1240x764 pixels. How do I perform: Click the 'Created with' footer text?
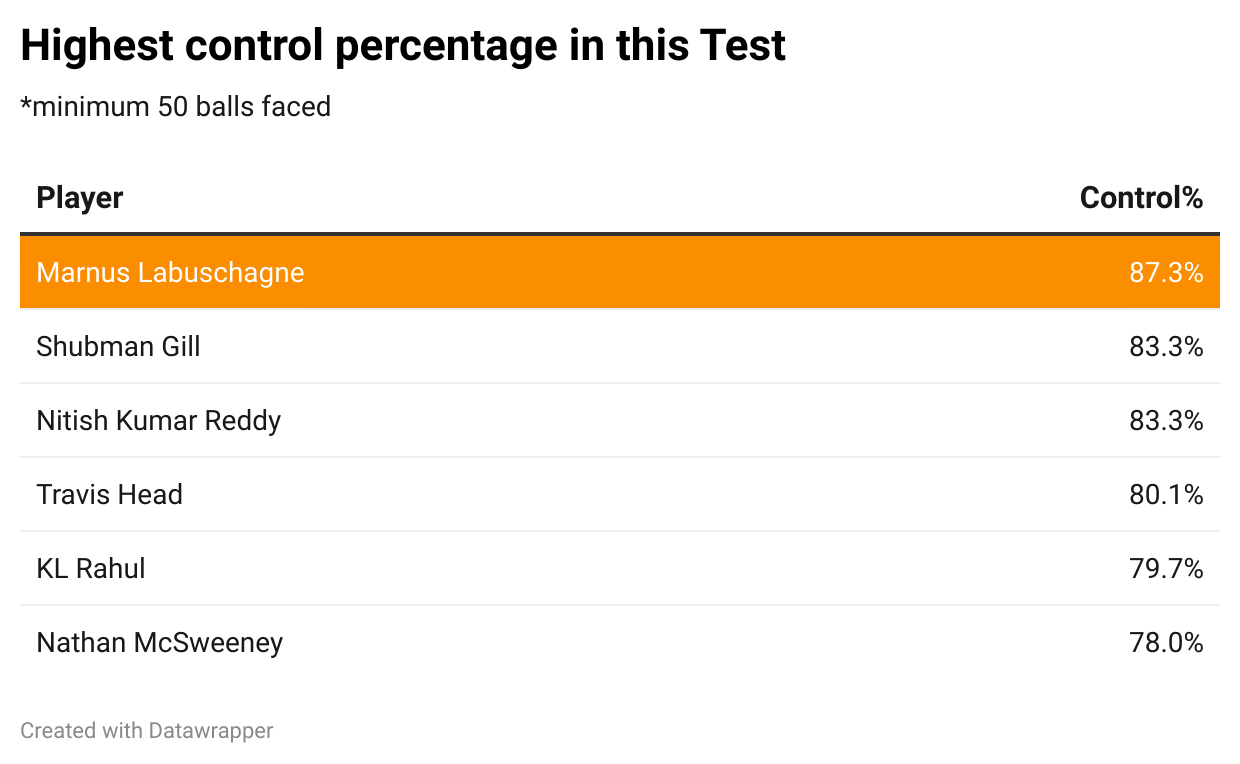82,731
